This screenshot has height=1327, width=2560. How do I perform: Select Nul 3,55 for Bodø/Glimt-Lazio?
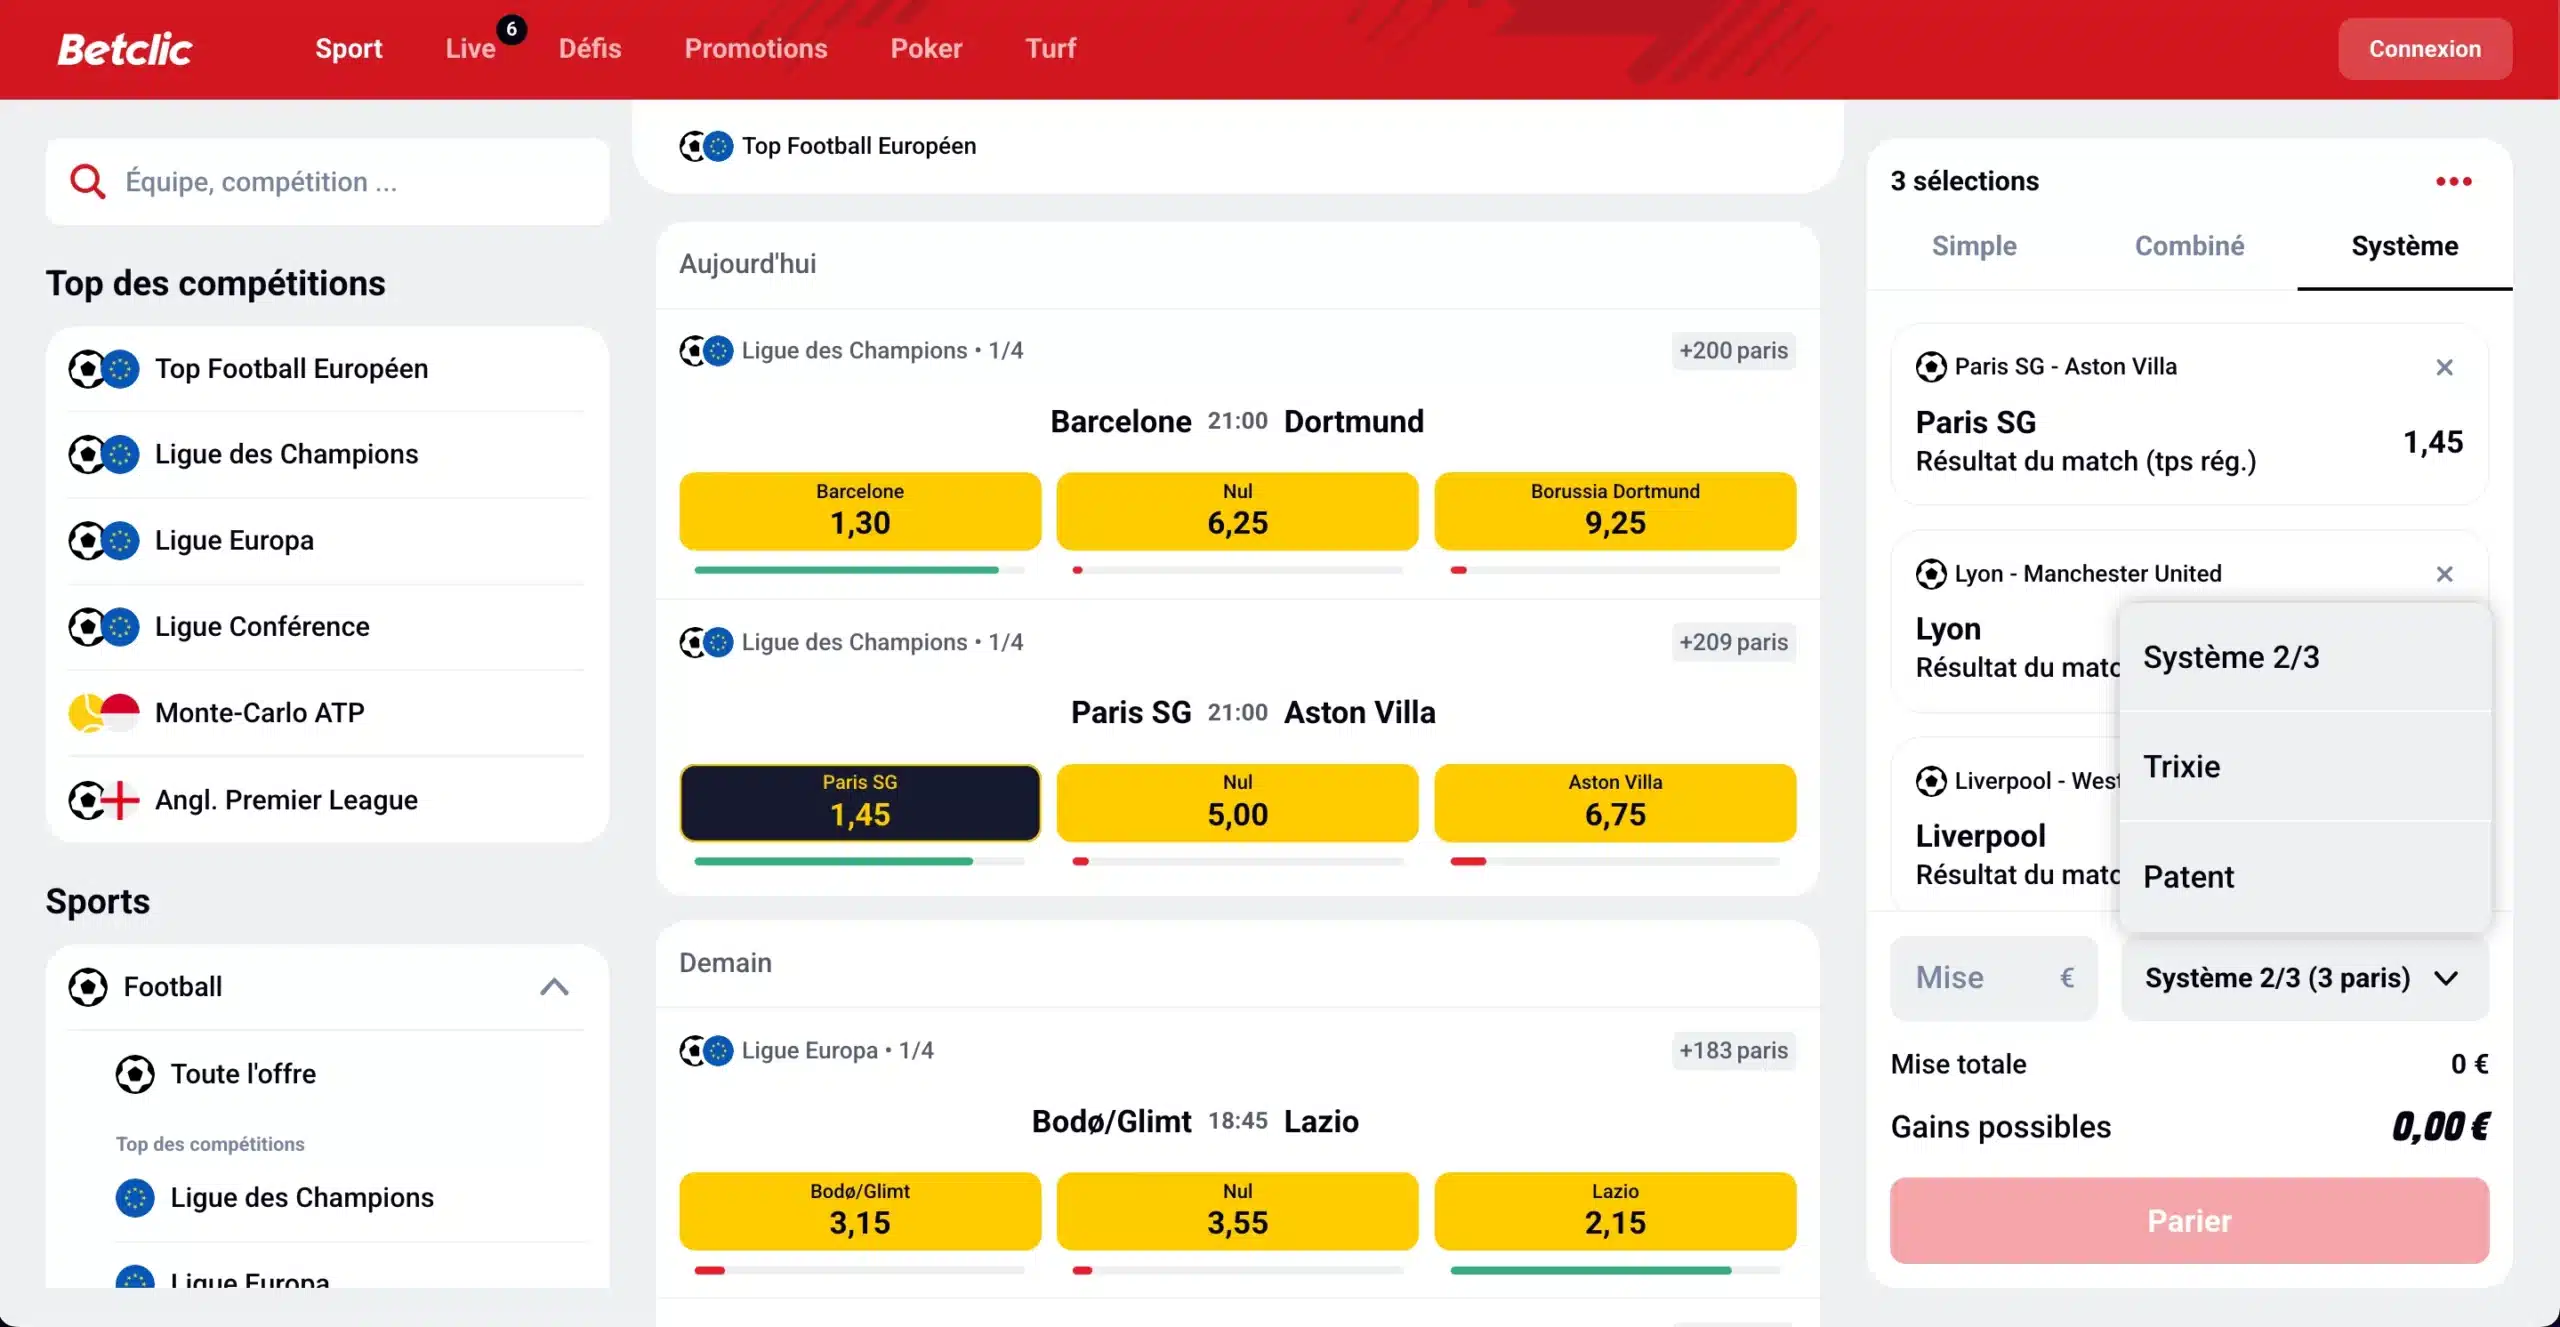click(x=1237, y=1211)
